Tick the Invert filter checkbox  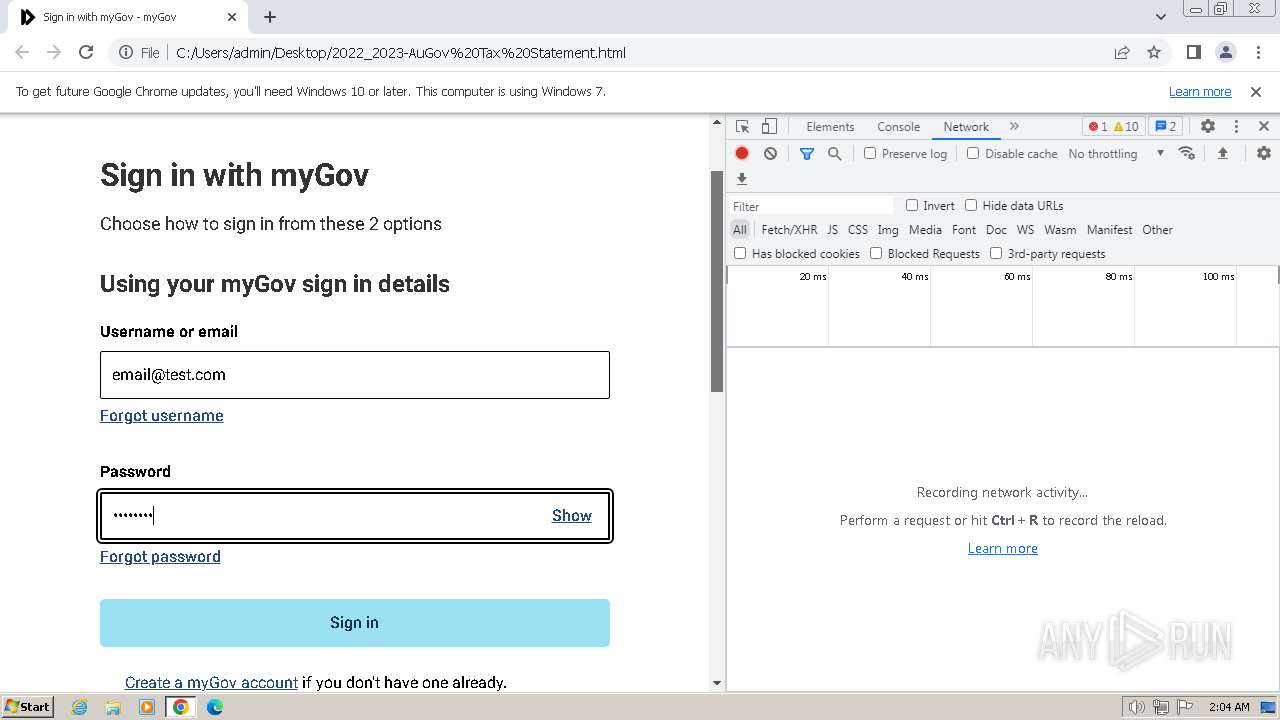coord(912,205)
